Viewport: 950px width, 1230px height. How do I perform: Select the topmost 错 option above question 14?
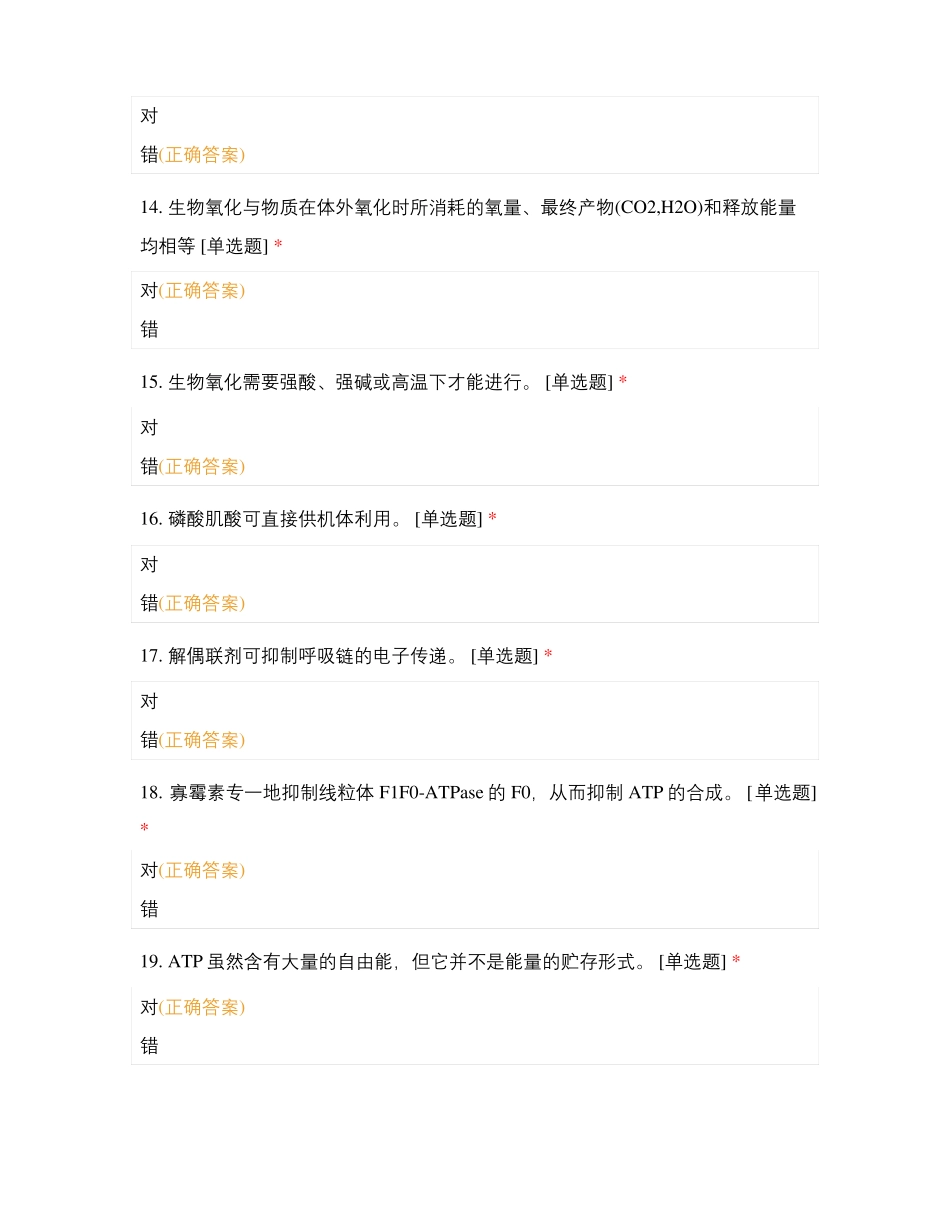pos(150,155)
